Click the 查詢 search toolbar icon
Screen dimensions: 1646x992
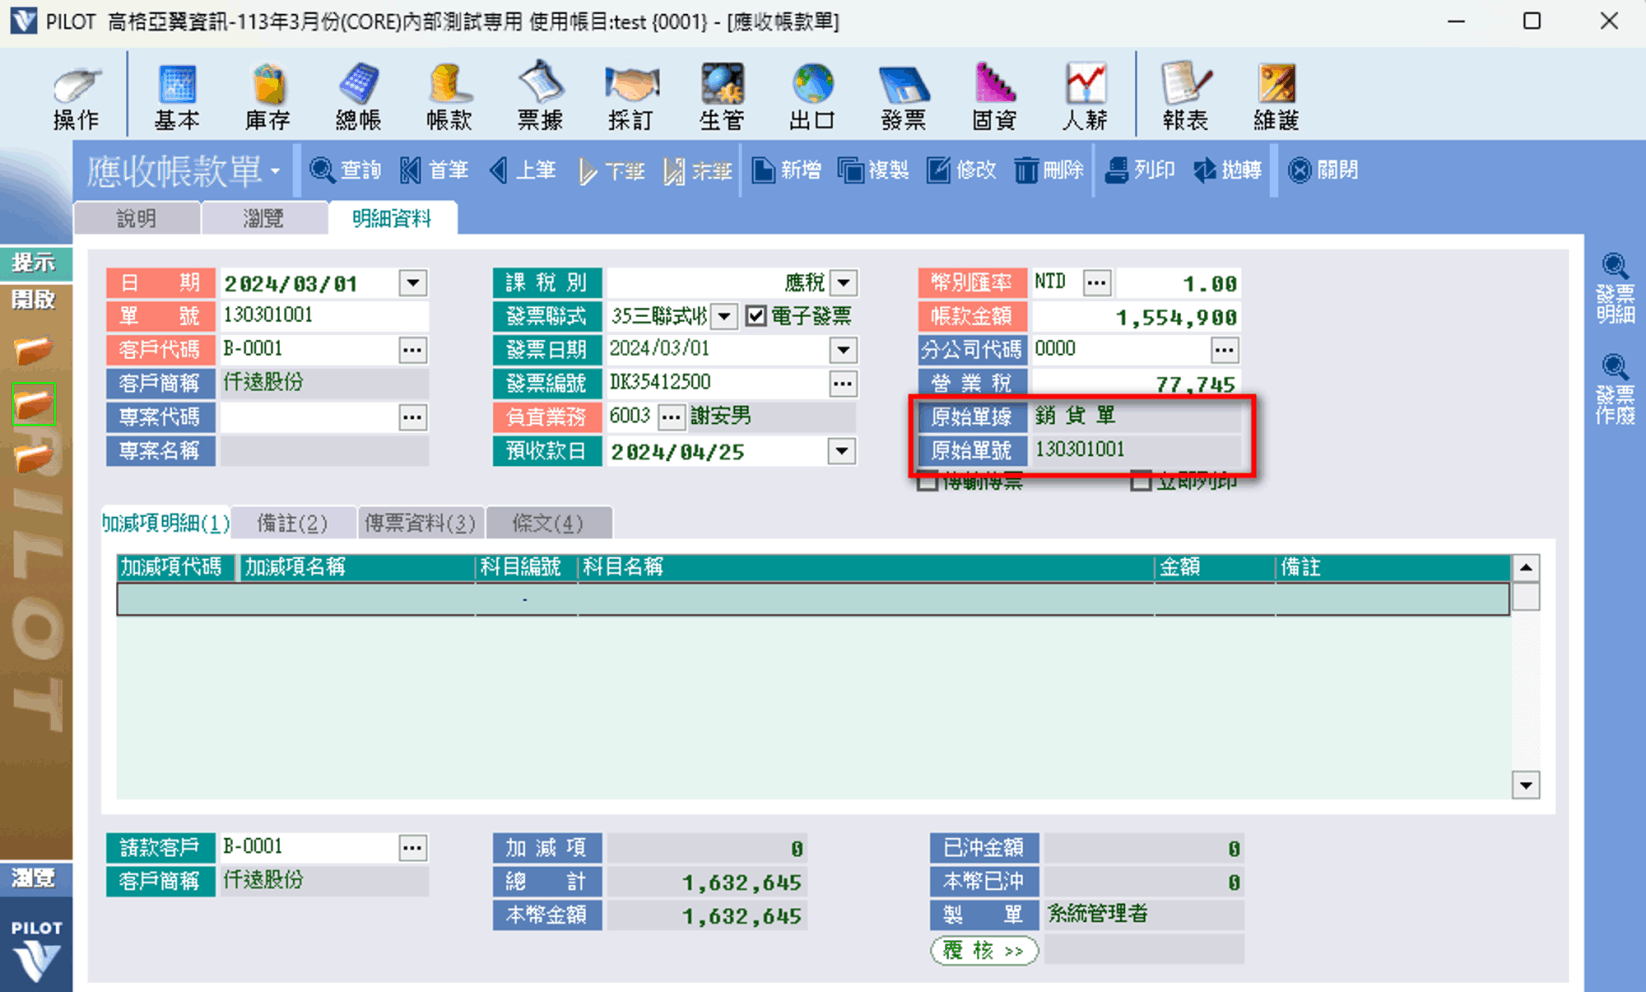(x=345, y=171)
